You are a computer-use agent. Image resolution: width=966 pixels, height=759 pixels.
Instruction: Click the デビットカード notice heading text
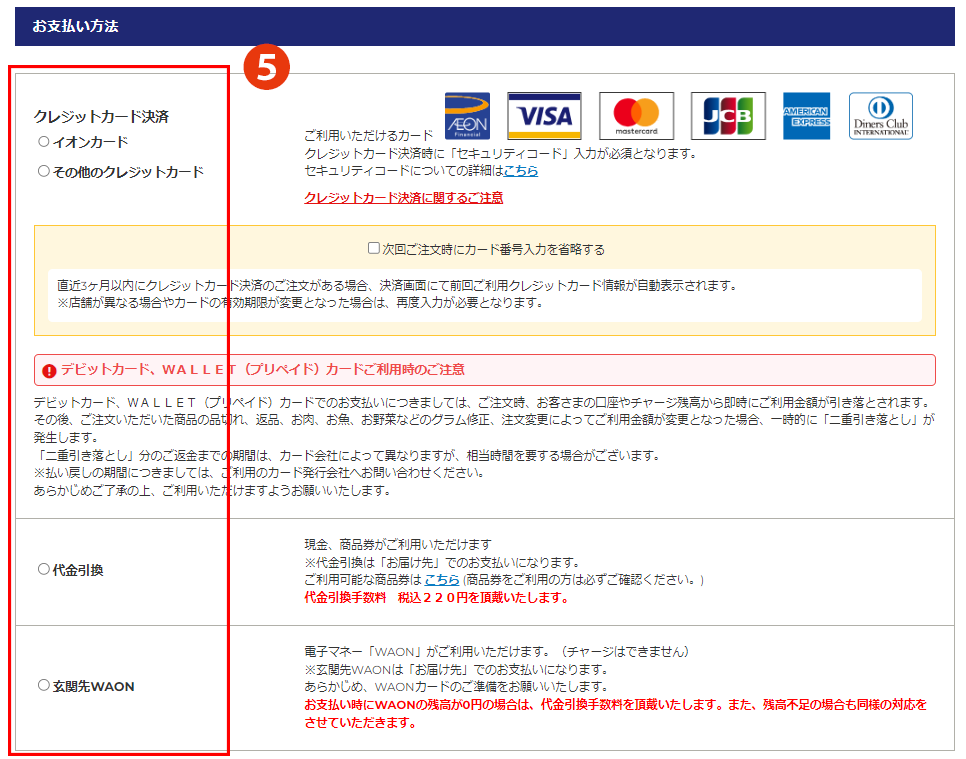click(262, 370)
